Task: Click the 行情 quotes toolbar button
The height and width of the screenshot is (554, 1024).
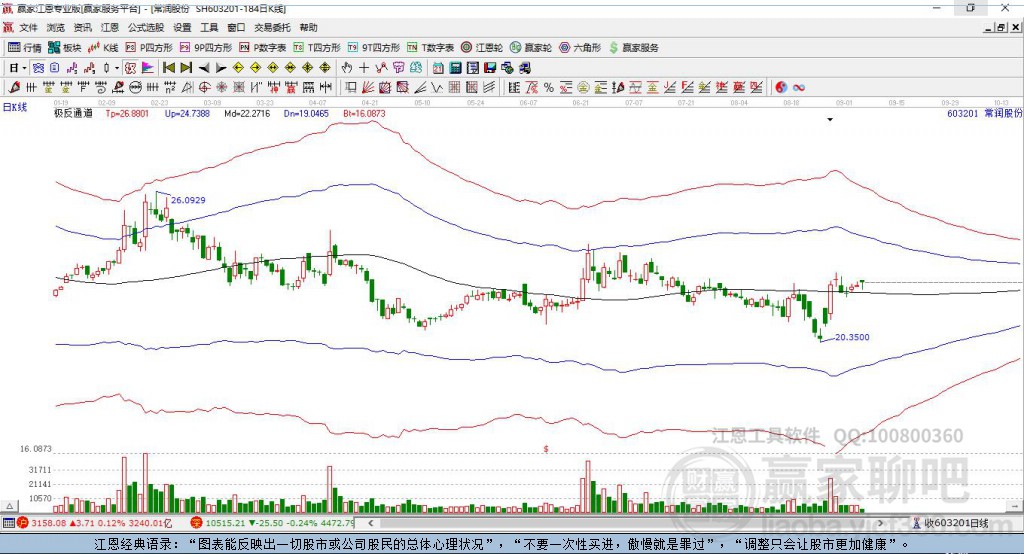Action: tap(25, 48)
